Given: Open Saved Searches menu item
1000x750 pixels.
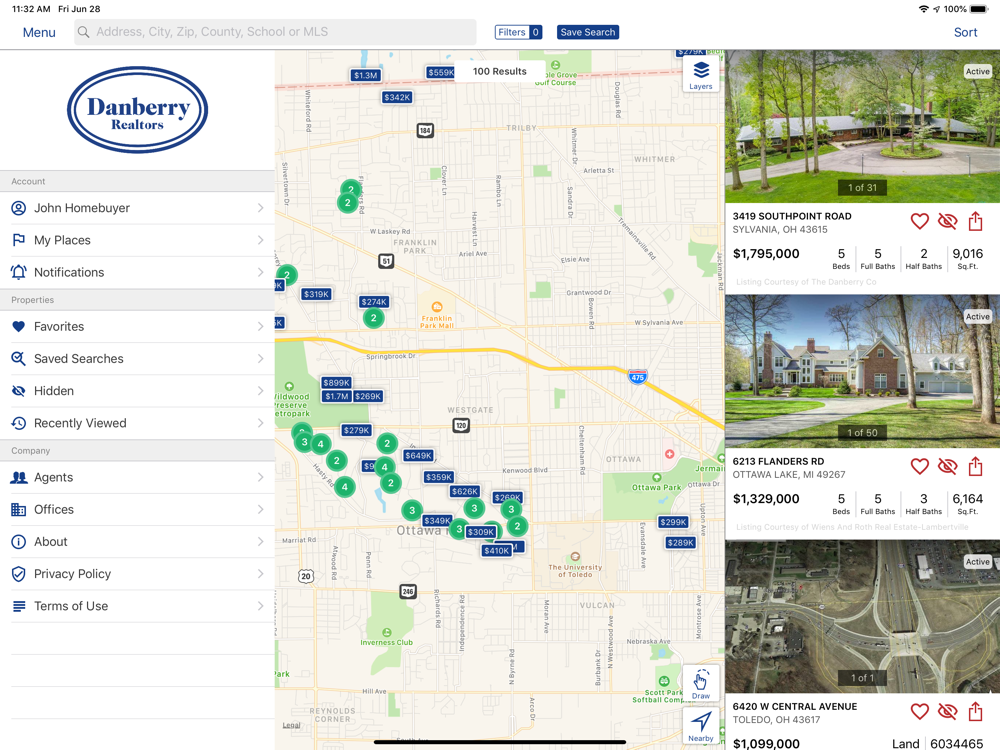Looking at the screenshot, I should tap(137, 358).
